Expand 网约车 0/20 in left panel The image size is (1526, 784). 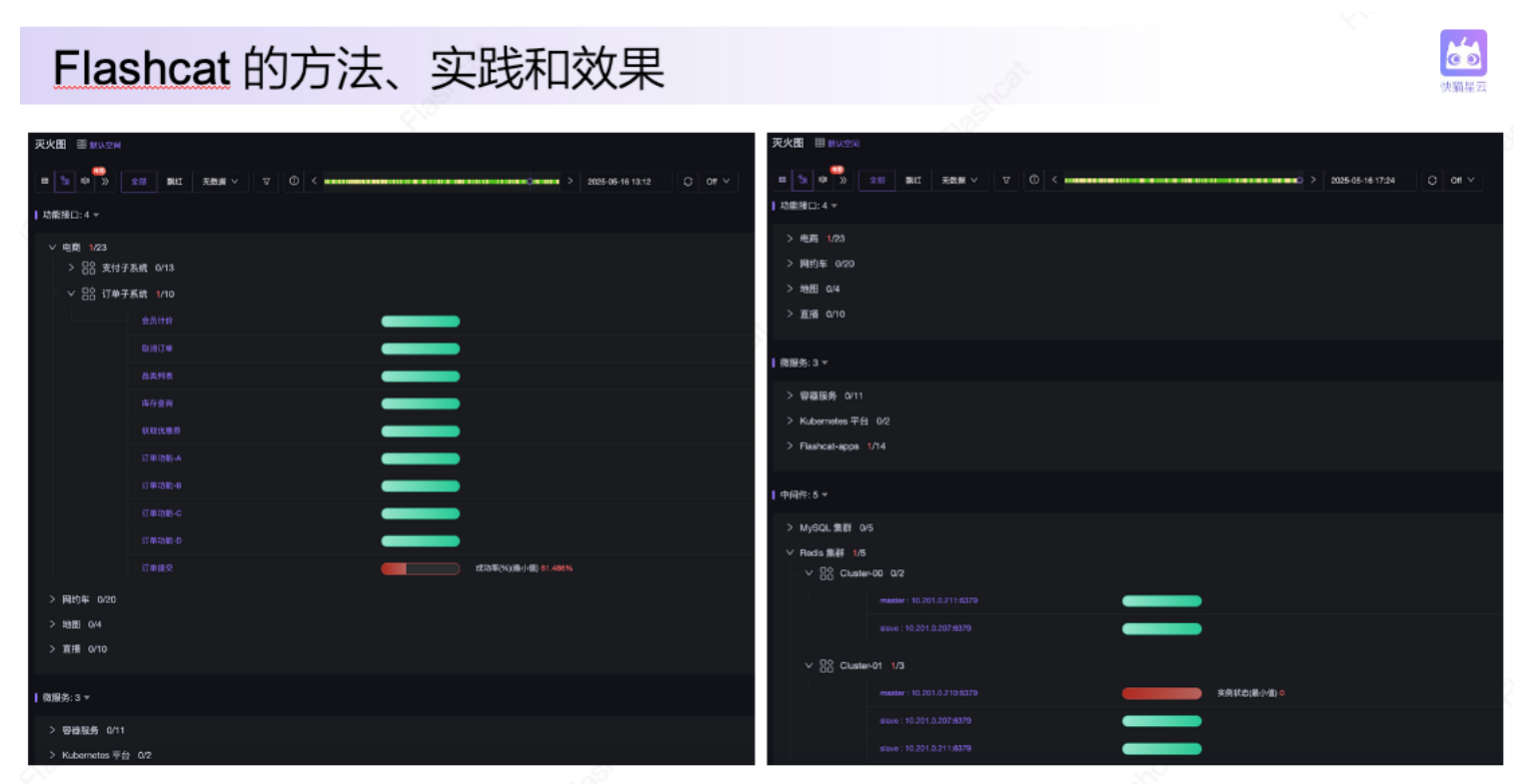[x=52, y=599]
